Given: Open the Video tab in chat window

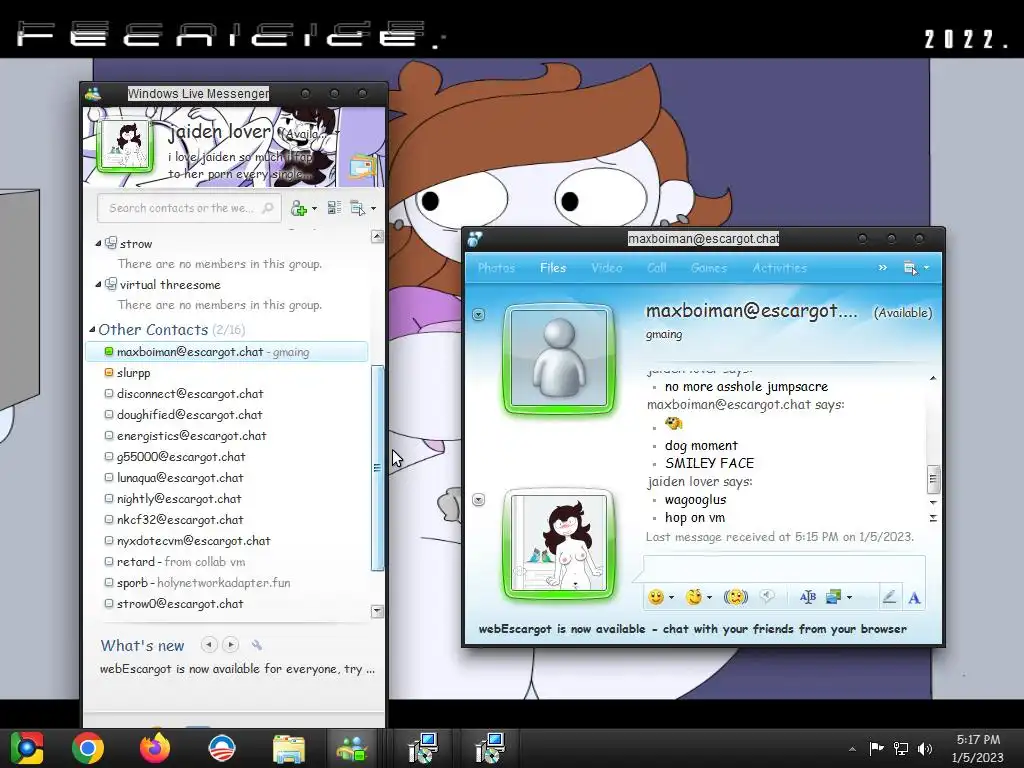Looking at the screenshot, I should (x=607, y=268).
